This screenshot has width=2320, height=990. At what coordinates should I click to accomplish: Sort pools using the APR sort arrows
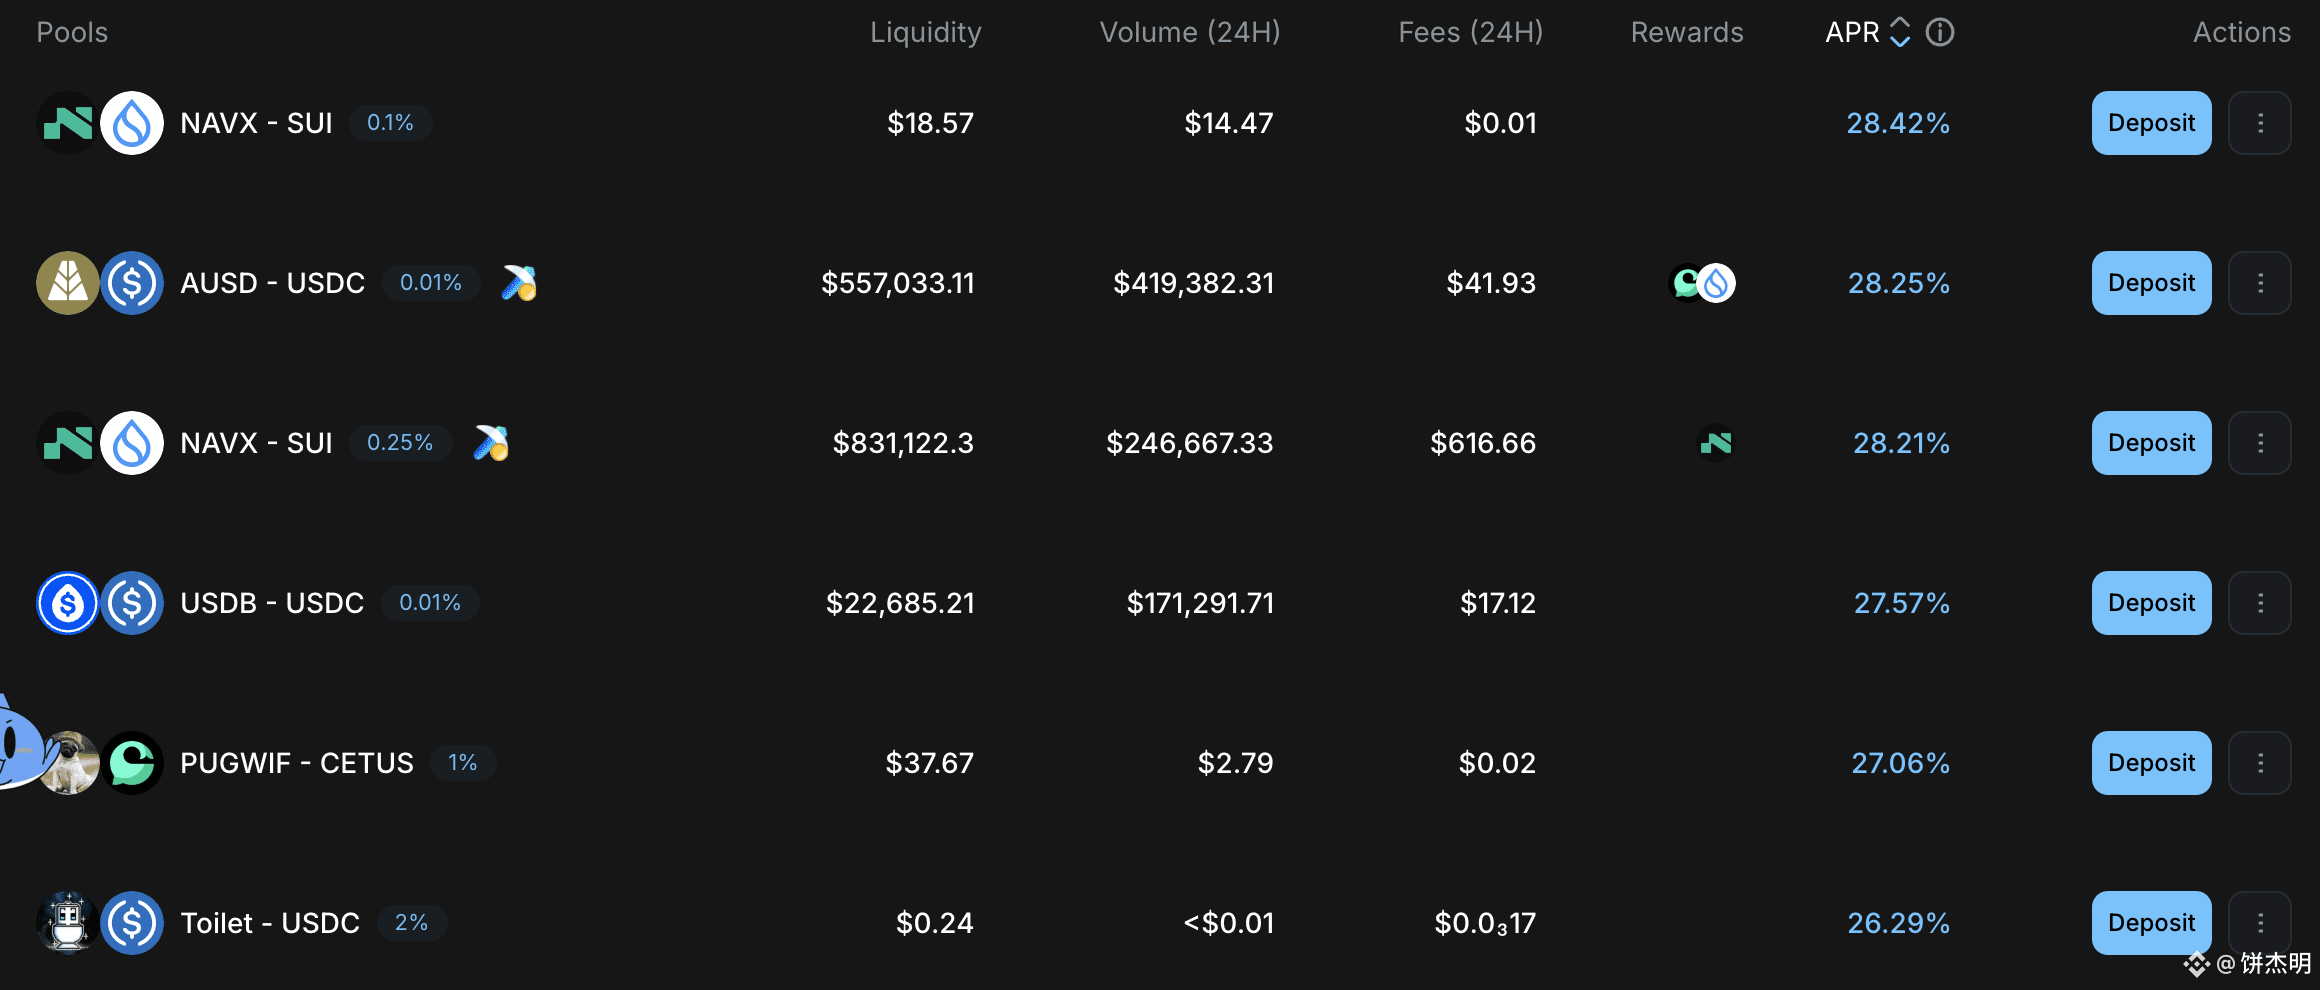[1900, 33]
